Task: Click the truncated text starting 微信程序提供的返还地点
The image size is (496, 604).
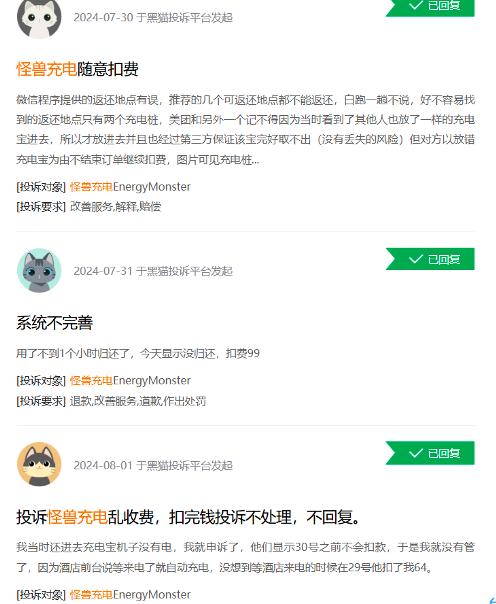Action: [245, 130]
